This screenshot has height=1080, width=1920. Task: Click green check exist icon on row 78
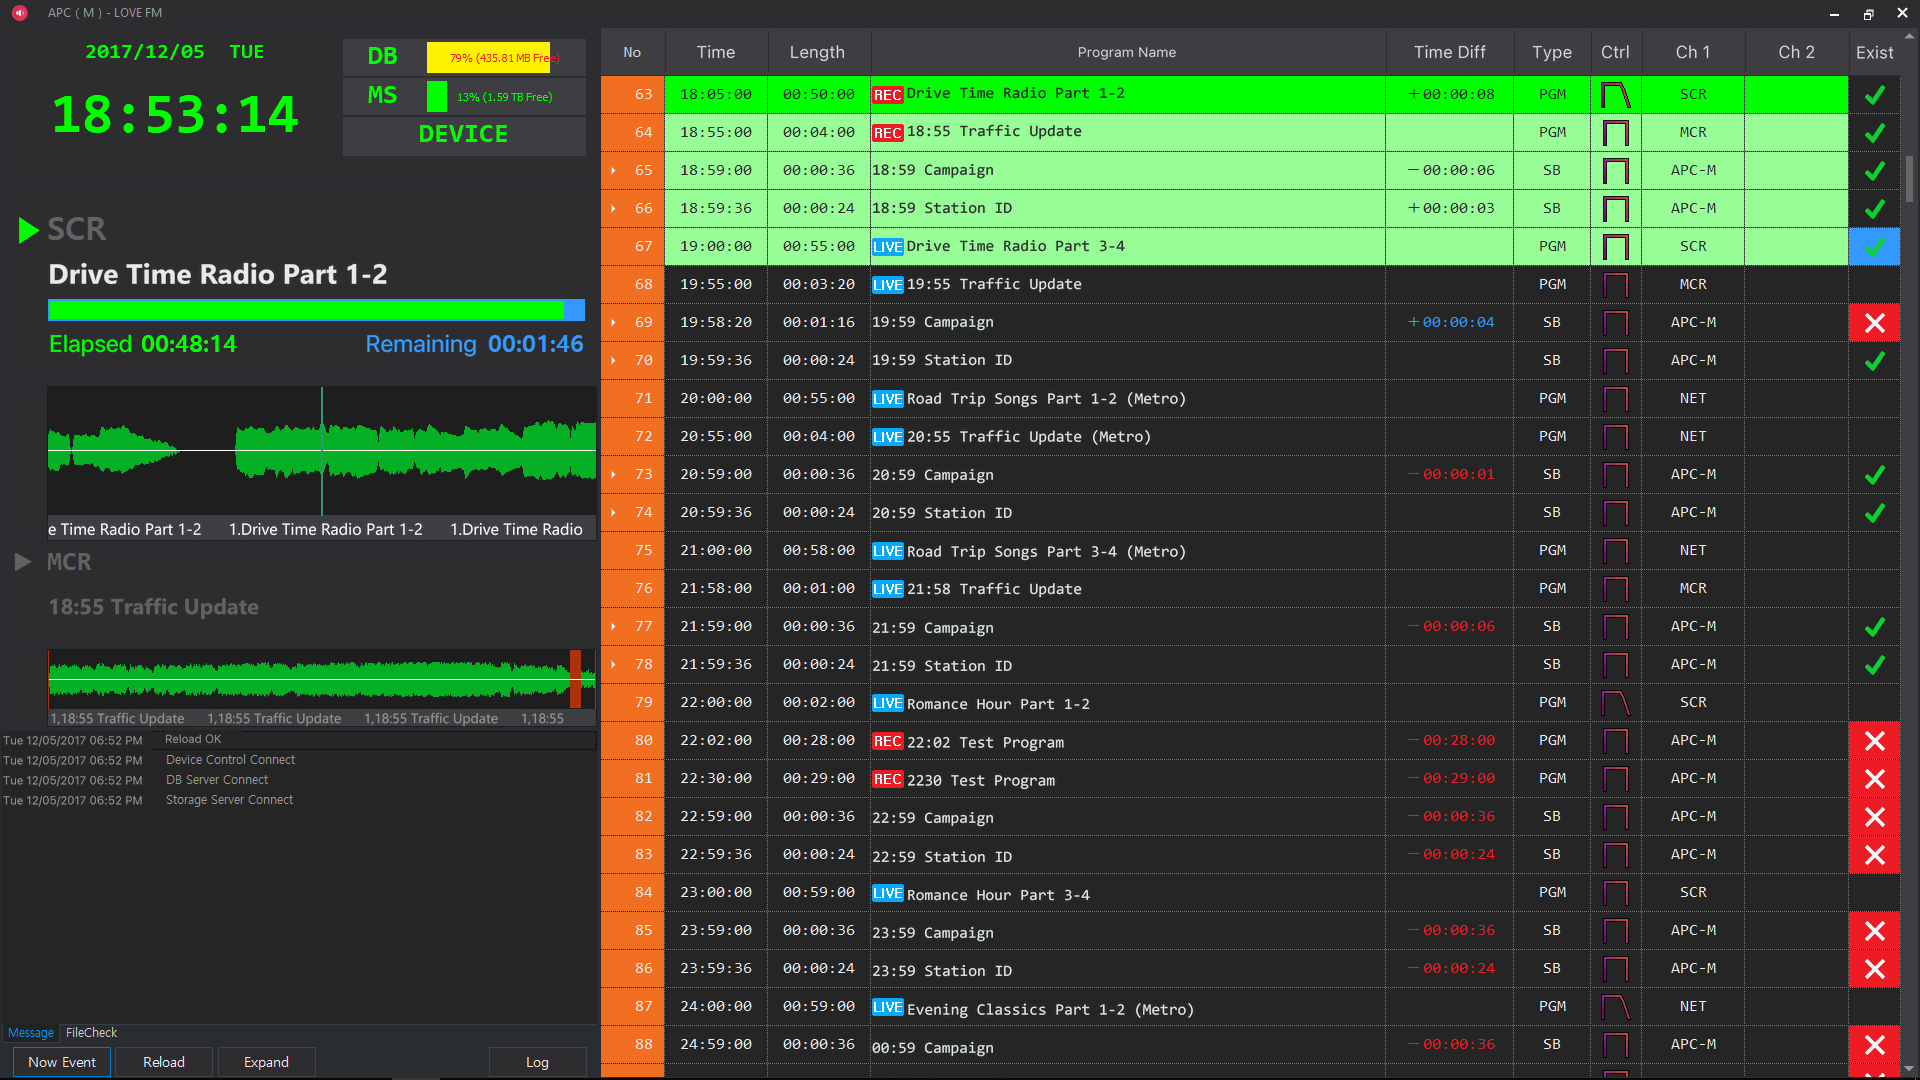(x=1874, y=665)
